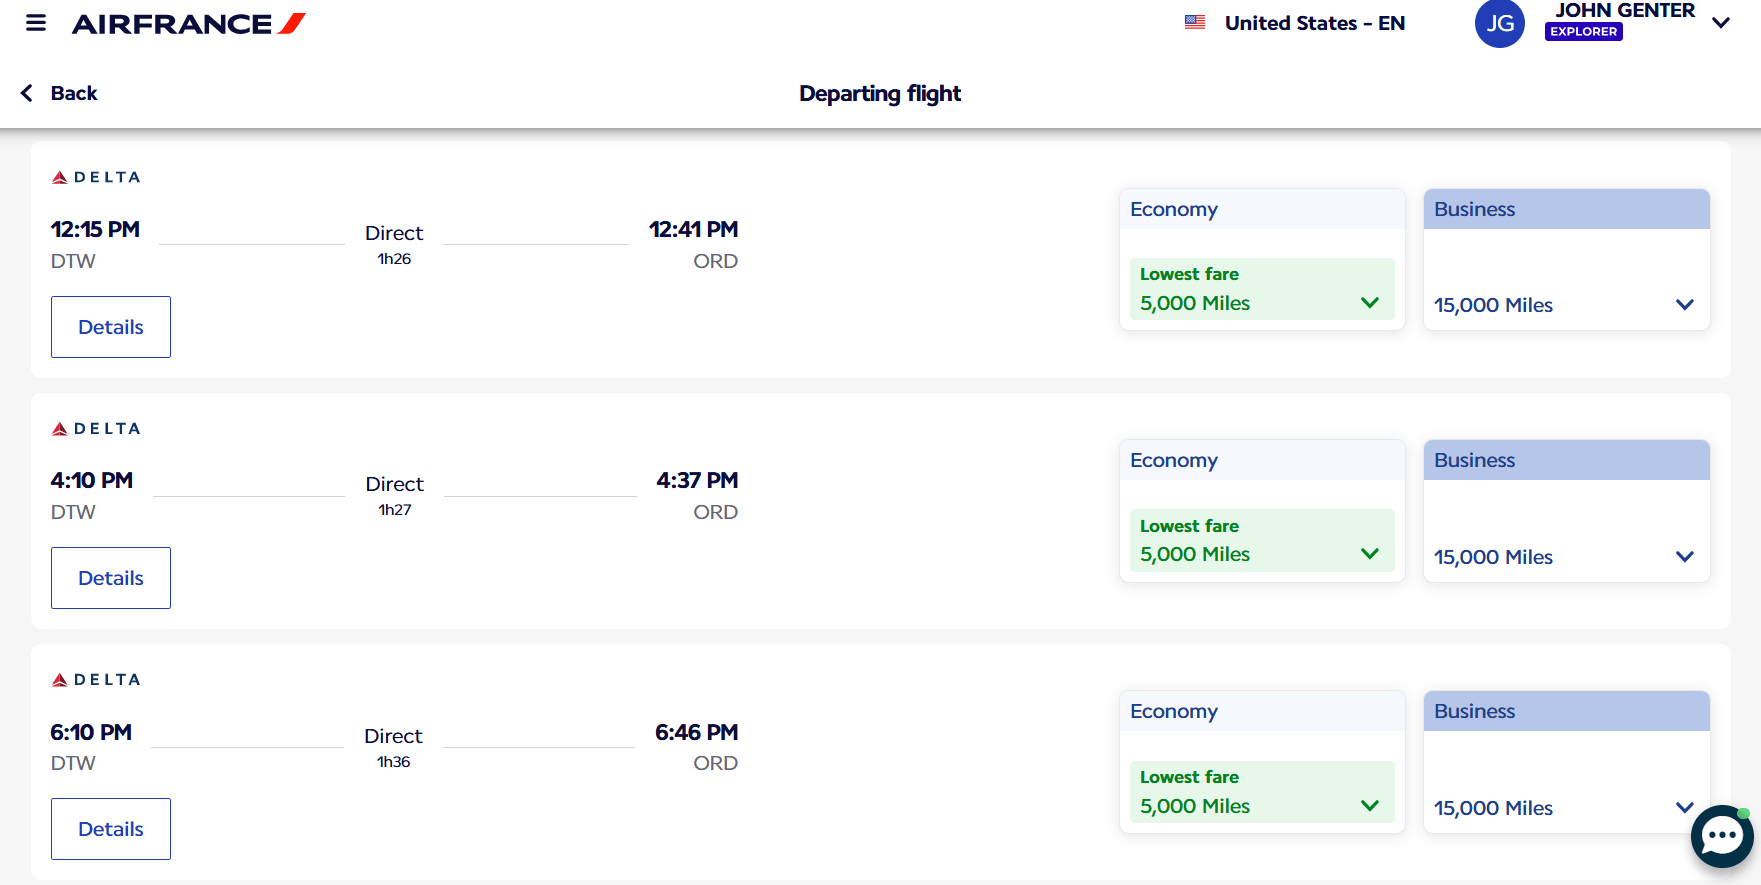Viewport: 1761px width, 885px height.
Task: Click the back arrow icon
Action: pyautogui.click(x=27, y=93)
